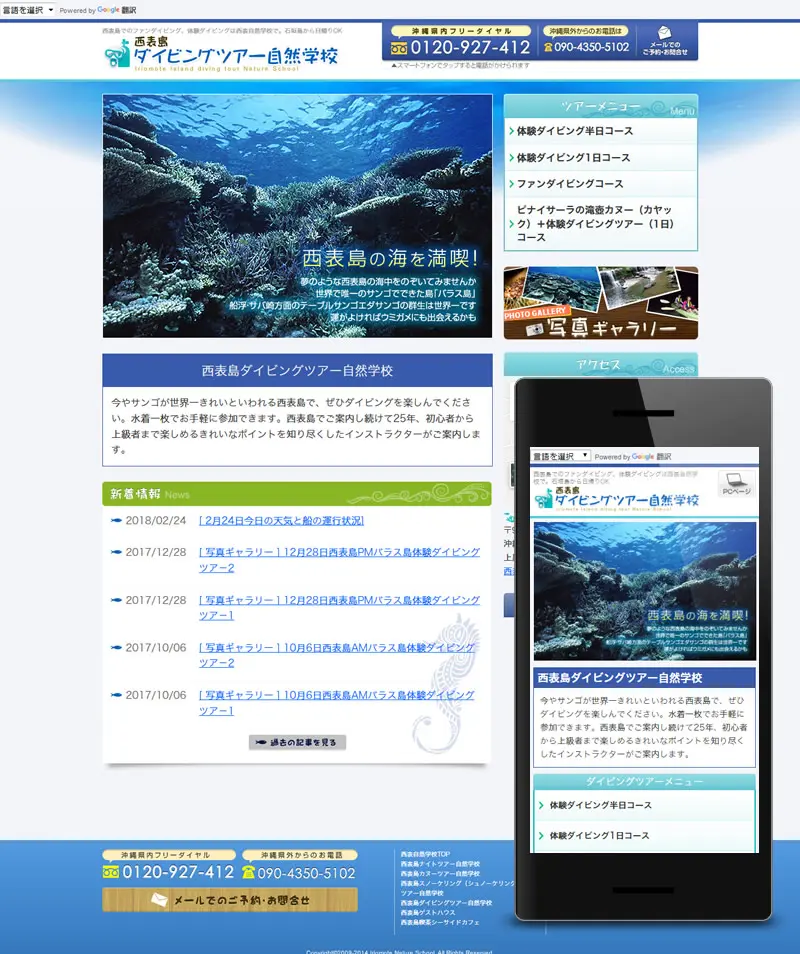Open footer link 西表島ゲストハウス
Image resolution: width=800 pixels, height=954 pixels.
[428, 913]
